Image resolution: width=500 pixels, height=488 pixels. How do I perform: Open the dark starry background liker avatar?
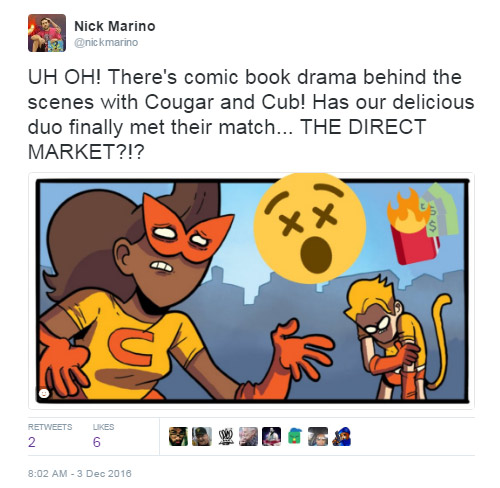[x=271, y=436]
